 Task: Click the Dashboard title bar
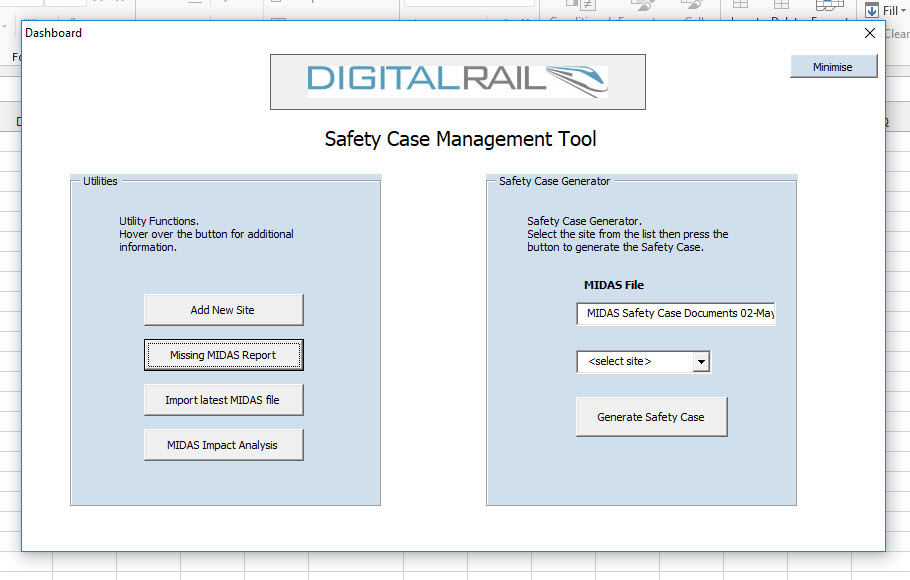point(400,33)
